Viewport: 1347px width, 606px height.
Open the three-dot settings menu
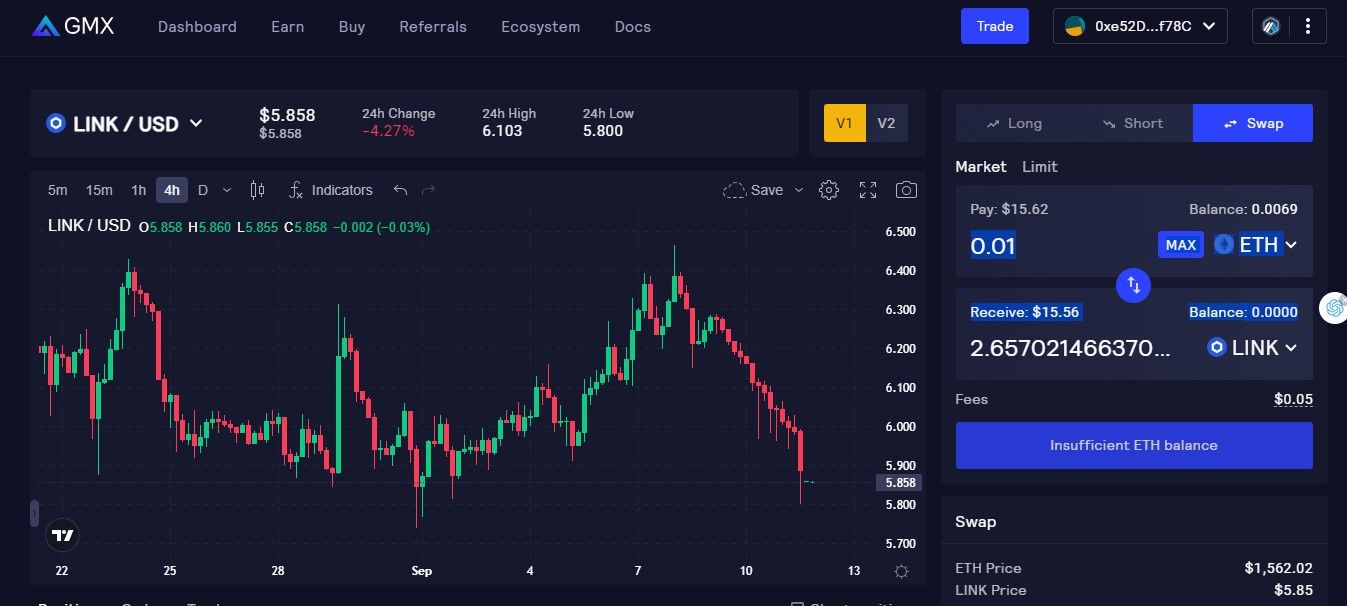[x=1307, y=27]
